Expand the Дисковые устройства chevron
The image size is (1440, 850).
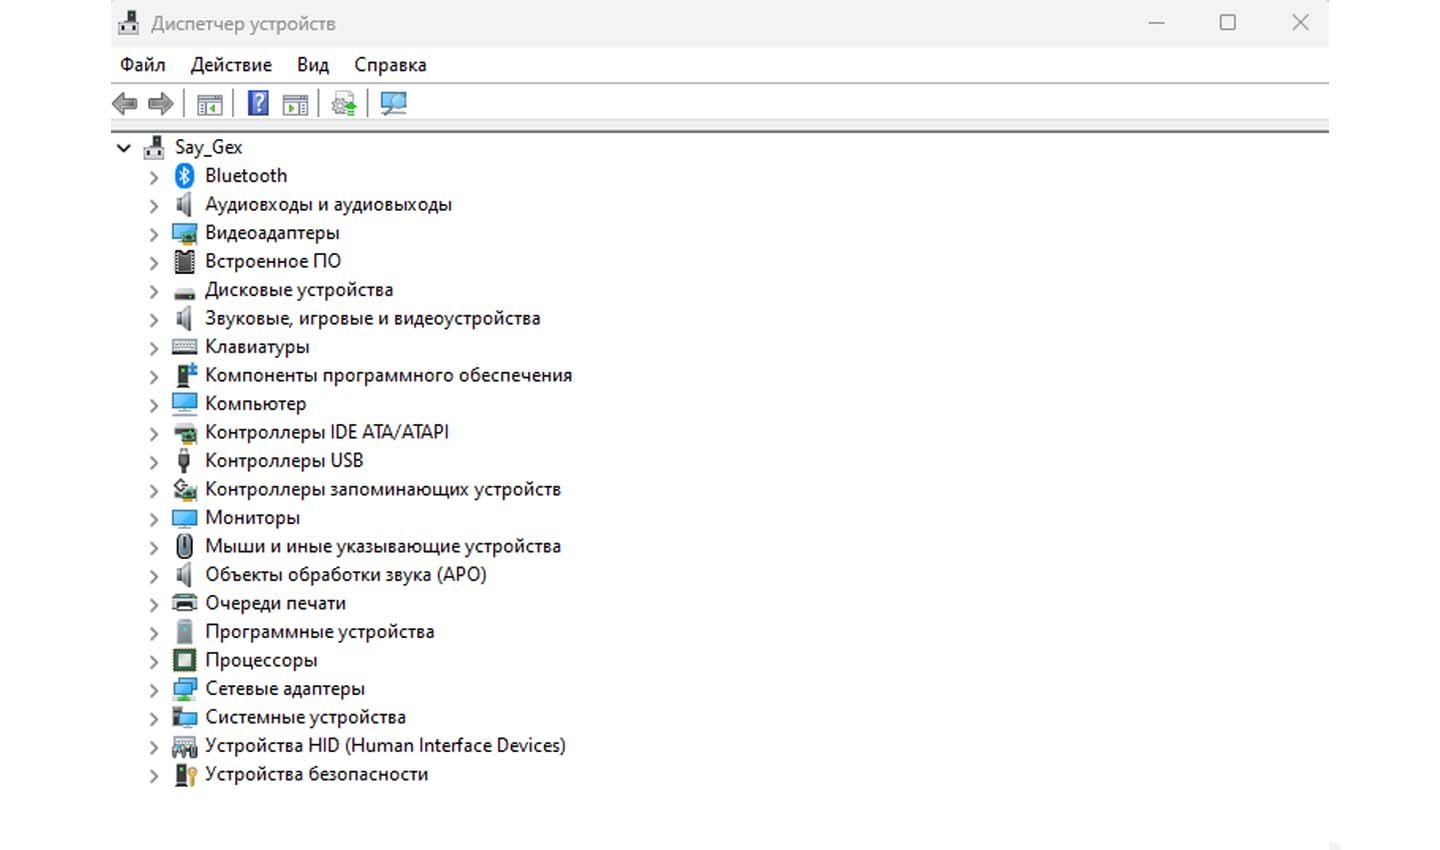pyautogui.click(x=153, y=291)
